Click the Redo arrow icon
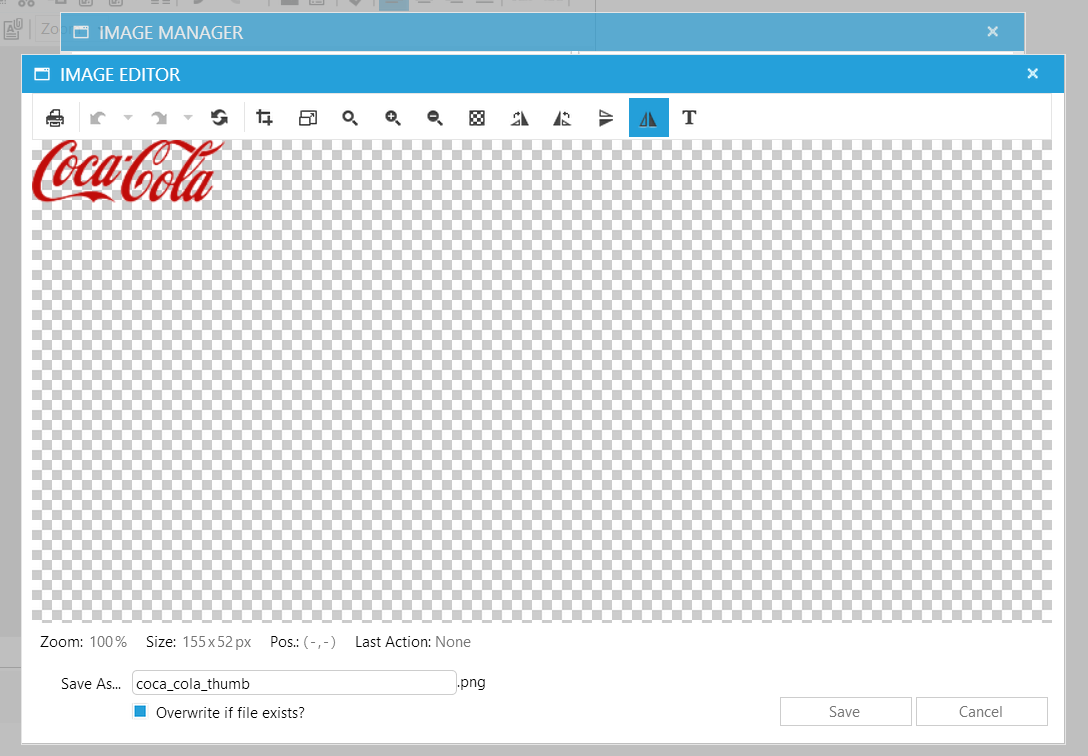This screenshot has width=1088, height=756. point(159,118)
